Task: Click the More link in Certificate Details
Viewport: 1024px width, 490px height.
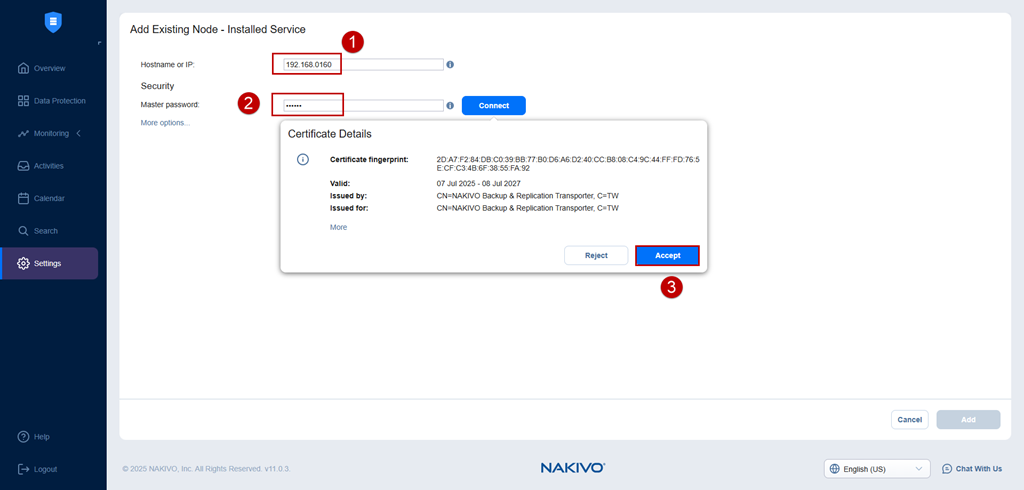Action: pyautogui.click(x=338, y=227)
